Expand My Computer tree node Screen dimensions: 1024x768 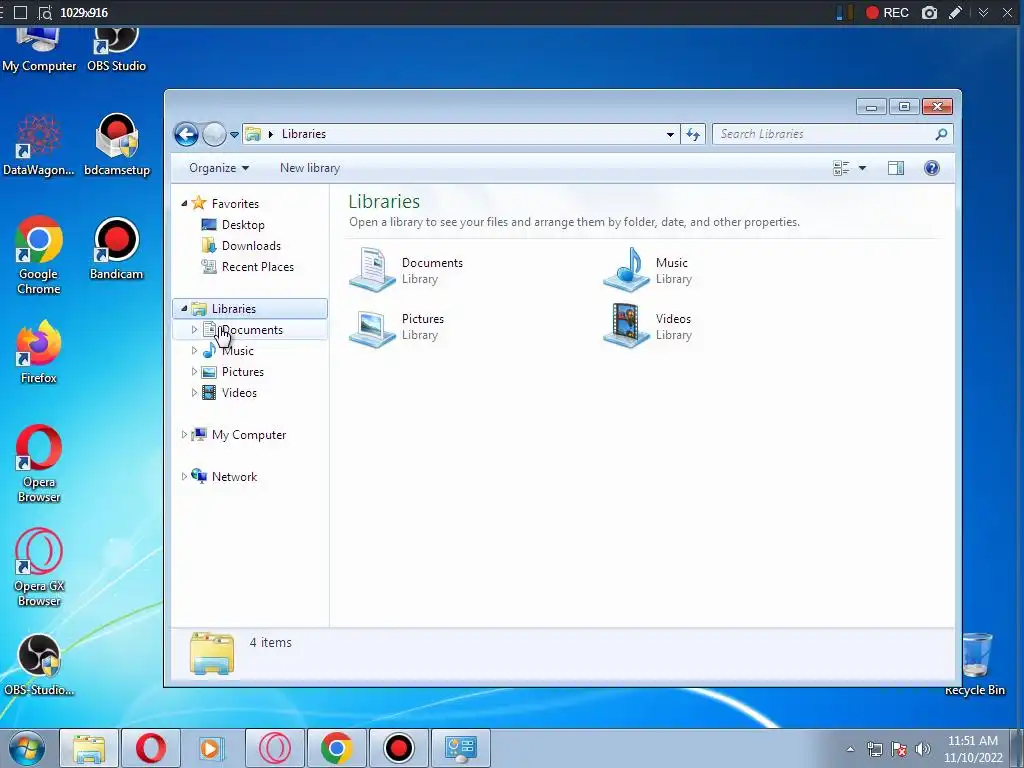184,434
